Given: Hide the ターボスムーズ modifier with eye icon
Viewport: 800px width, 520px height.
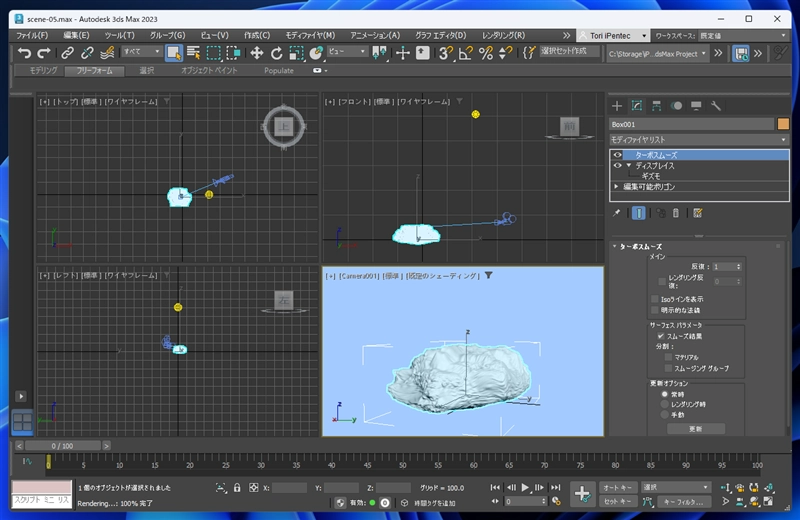Looking at the screenshot, I should (617, 155).
